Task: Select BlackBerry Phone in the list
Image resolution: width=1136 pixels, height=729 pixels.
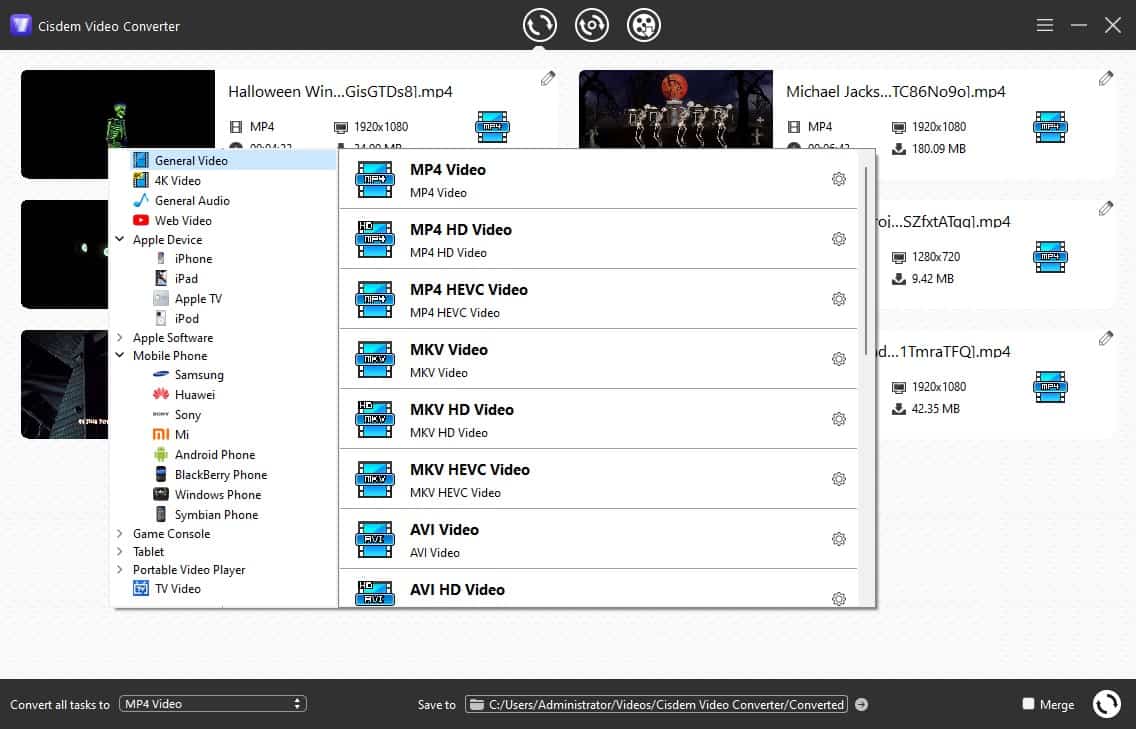Action: pos(223,475)
